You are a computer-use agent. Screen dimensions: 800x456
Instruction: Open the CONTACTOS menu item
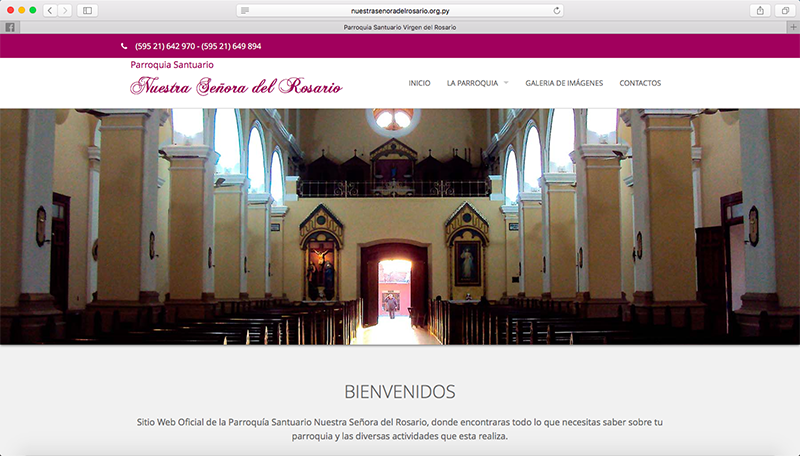pyautogui.click(x=640, y=83)
